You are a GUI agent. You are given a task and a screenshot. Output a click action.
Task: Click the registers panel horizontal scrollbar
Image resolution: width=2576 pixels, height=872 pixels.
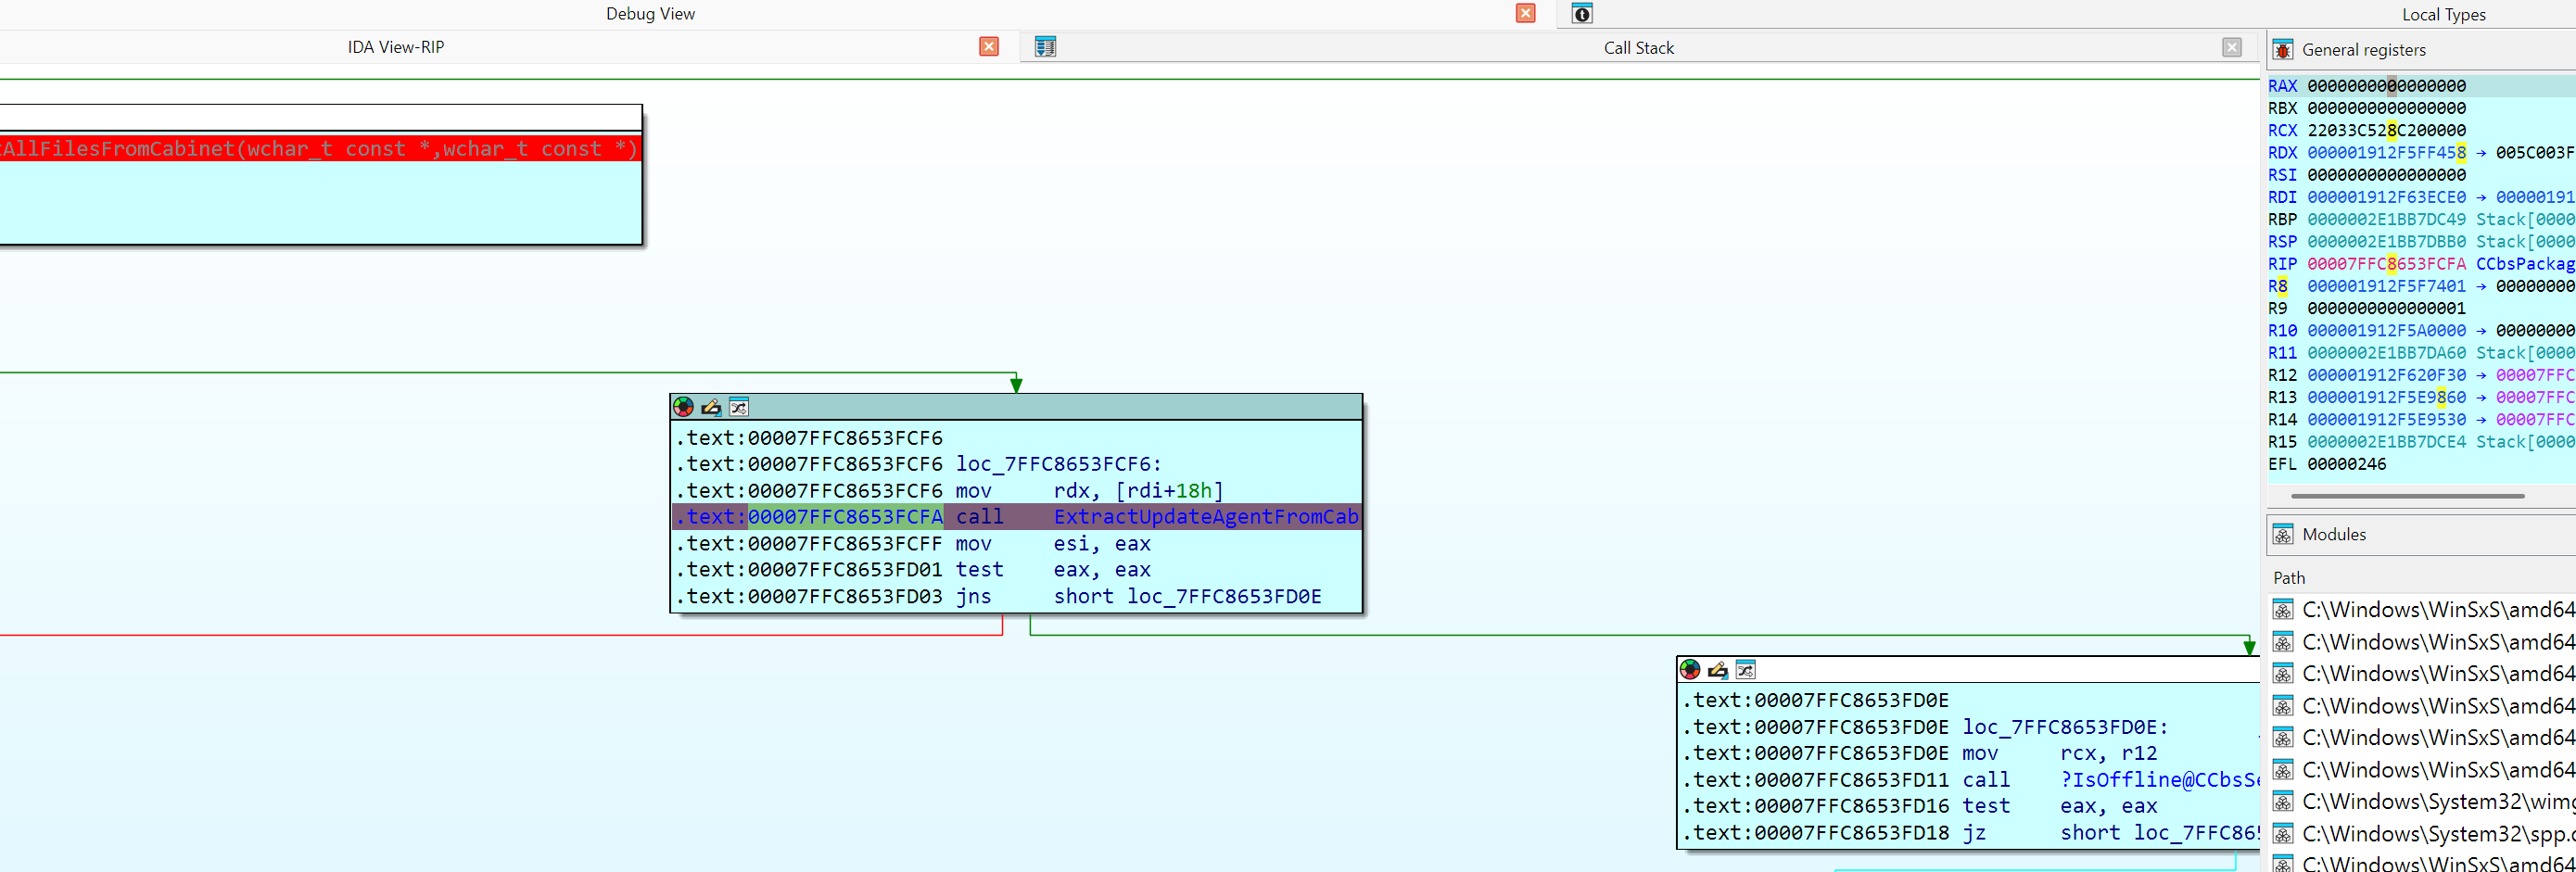point(2407,495)
